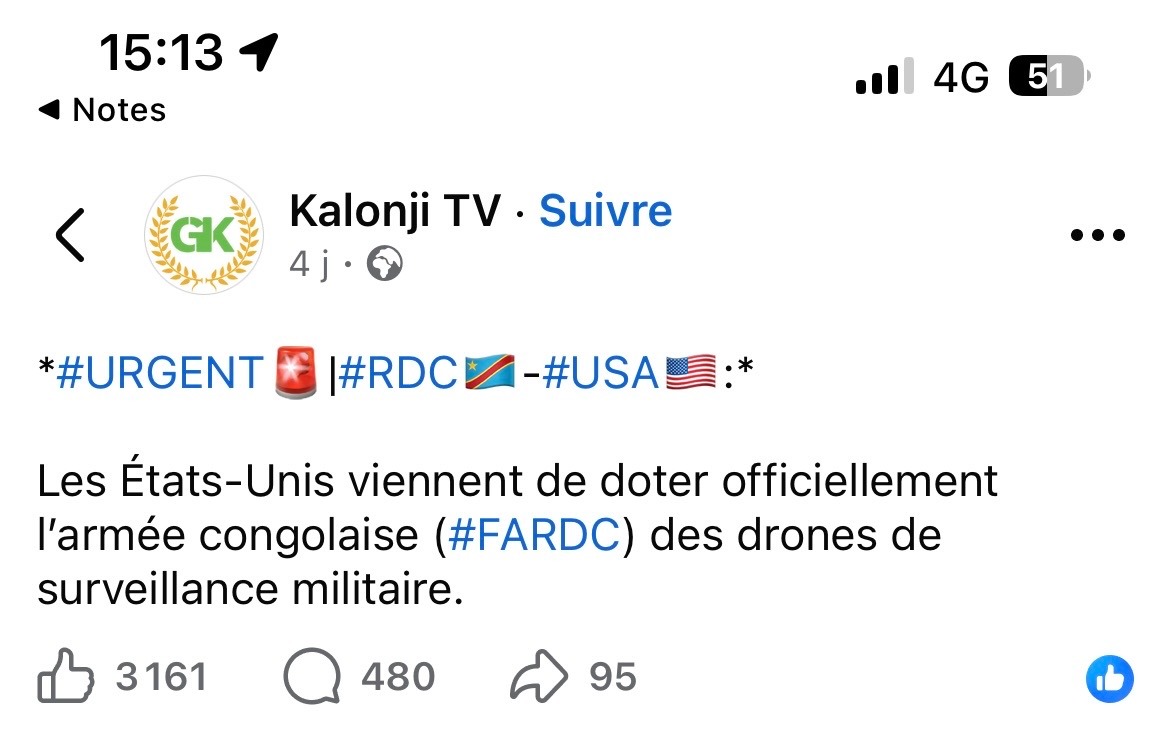
Task: View the blue like reaction badge
Action: coord(1109,680)
